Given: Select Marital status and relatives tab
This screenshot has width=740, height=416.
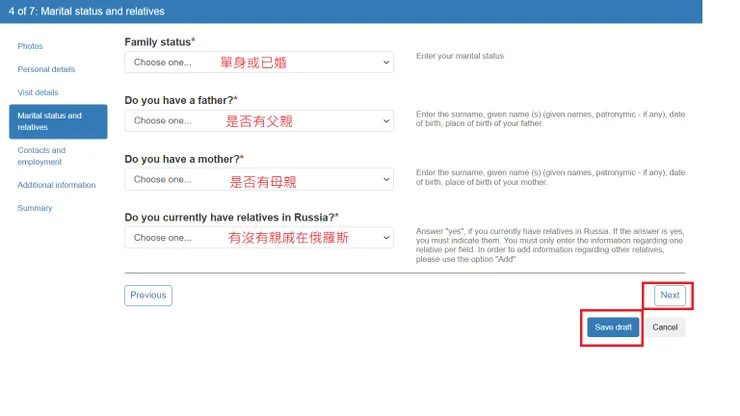Looking at the screenshot, I should tap(58, 122).
